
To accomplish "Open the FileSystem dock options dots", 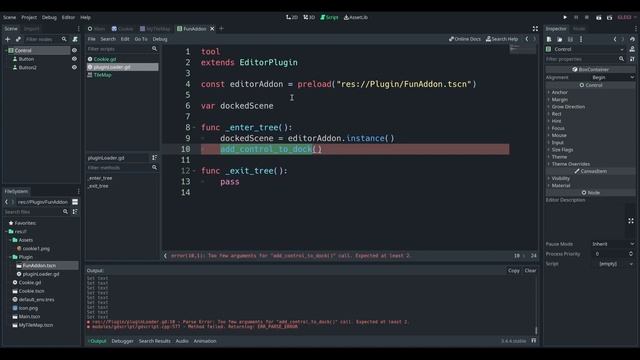I will click(x=78, y=191).
